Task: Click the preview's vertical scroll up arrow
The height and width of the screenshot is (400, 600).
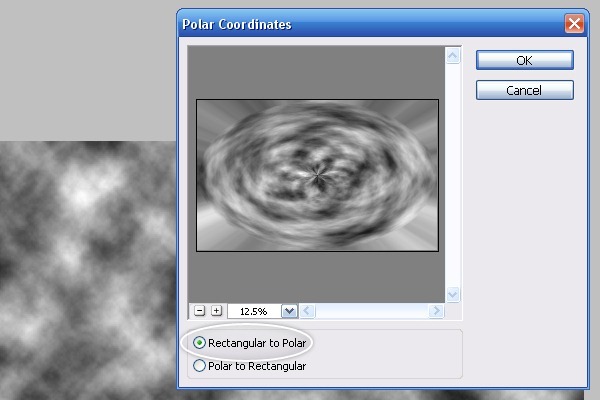Action: 453,56
